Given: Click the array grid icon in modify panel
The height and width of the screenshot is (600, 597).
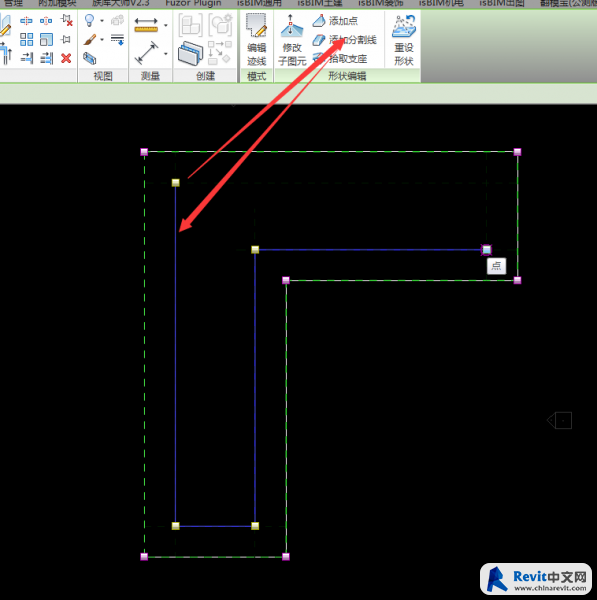Looking at the screenshot, I should (26, 39).
